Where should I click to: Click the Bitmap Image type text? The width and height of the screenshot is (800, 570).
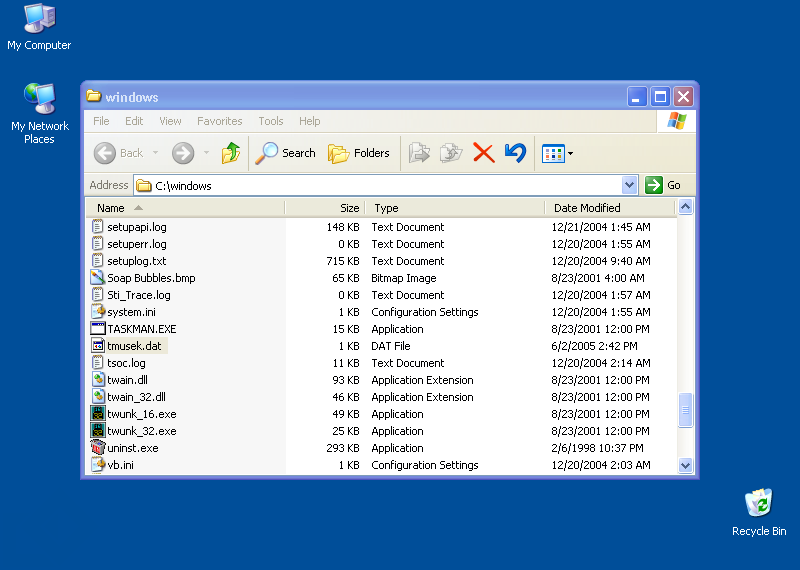point(404,278)
